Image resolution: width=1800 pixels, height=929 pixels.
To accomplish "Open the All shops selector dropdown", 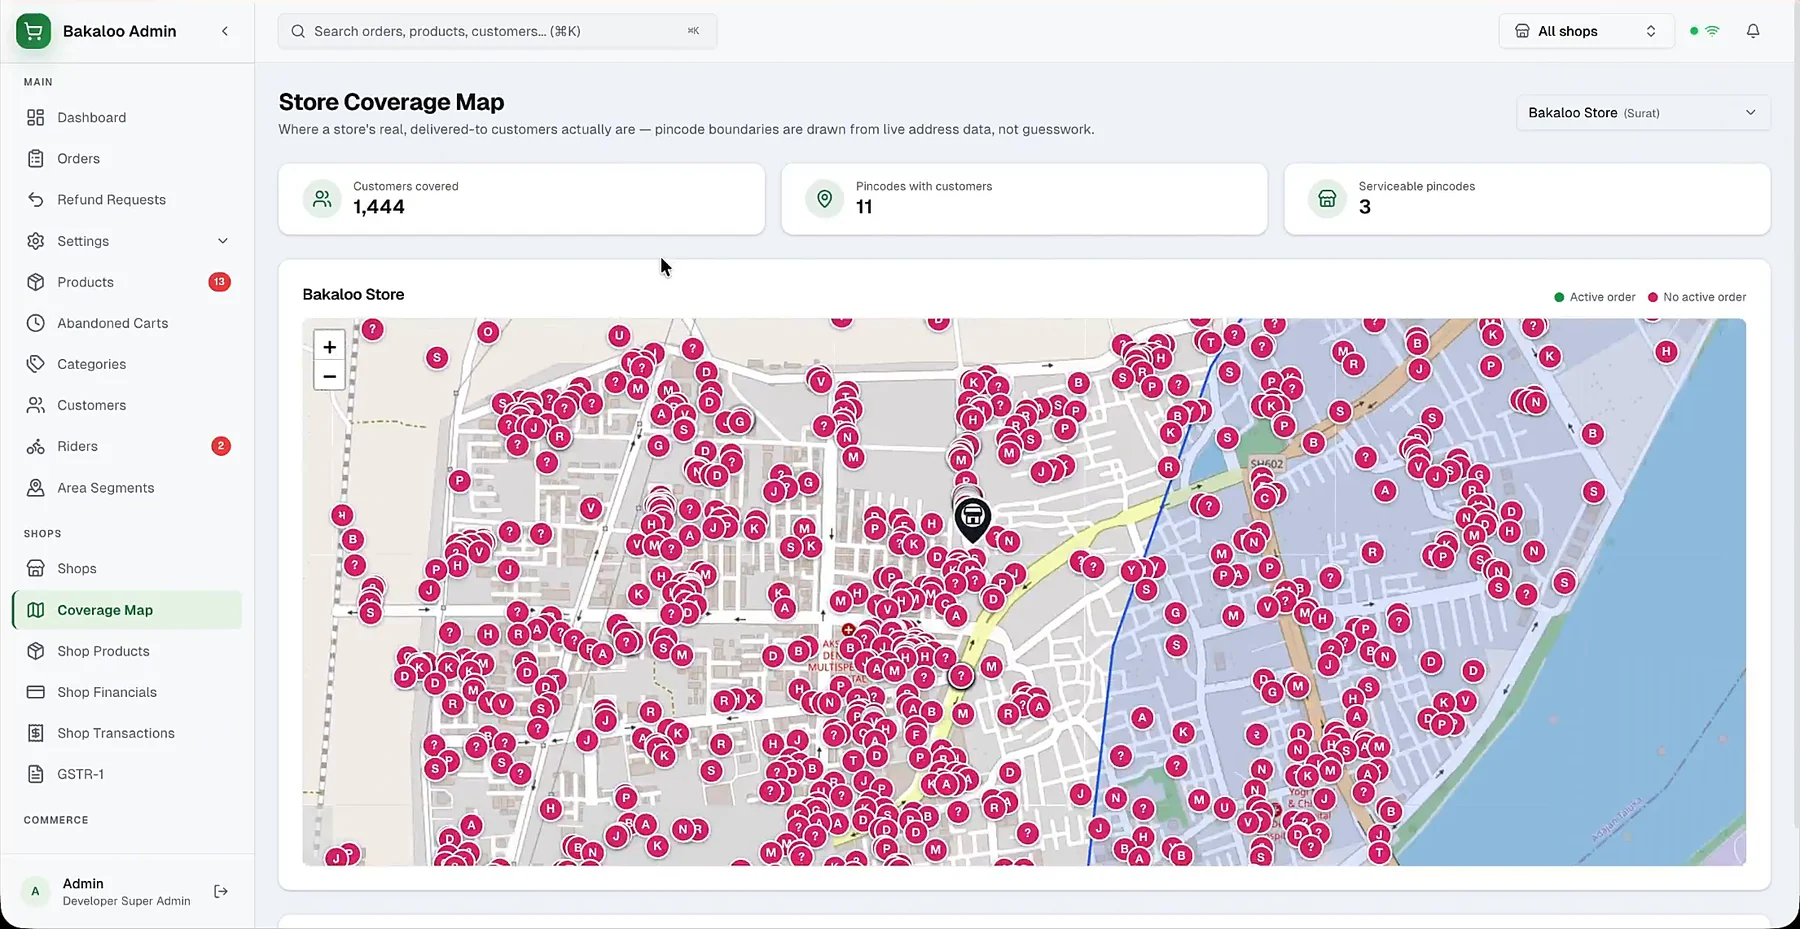I will point(1586,31).
